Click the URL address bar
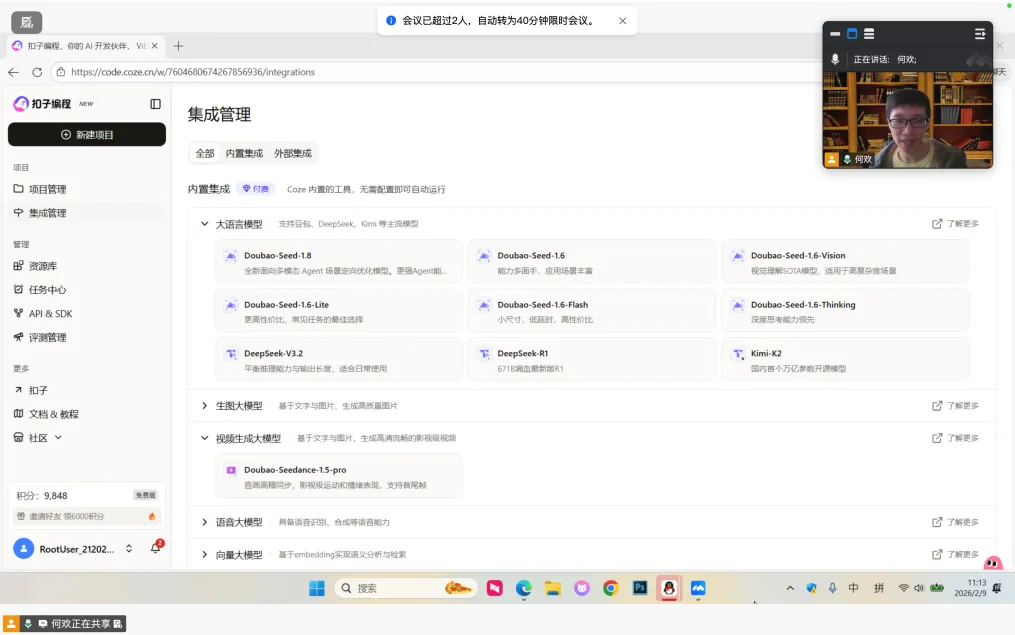1015x635 pixels. 434,72
